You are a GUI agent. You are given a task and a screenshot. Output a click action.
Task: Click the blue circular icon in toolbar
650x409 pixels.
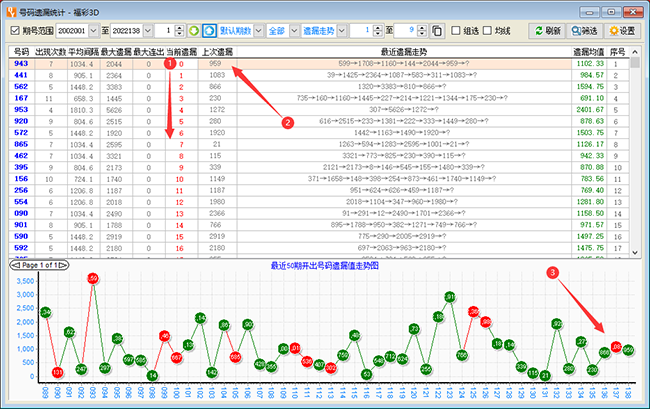(208, 31)
